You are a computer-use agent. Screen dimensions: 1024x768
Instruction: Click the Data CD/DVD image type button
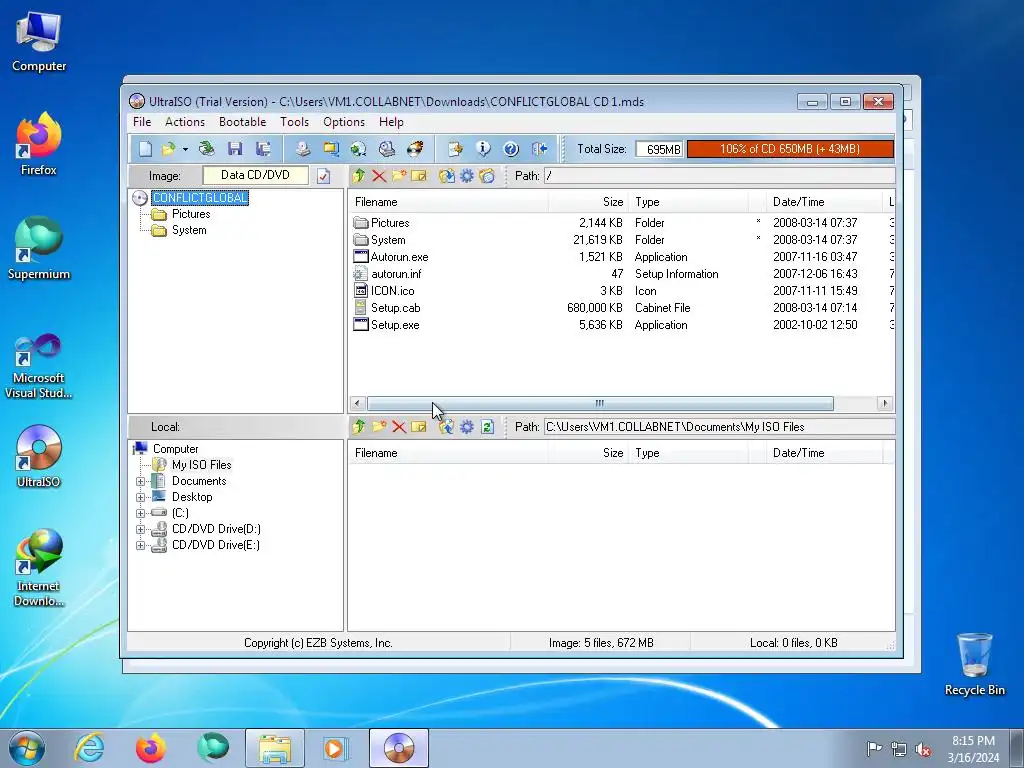tap(255, 175)
